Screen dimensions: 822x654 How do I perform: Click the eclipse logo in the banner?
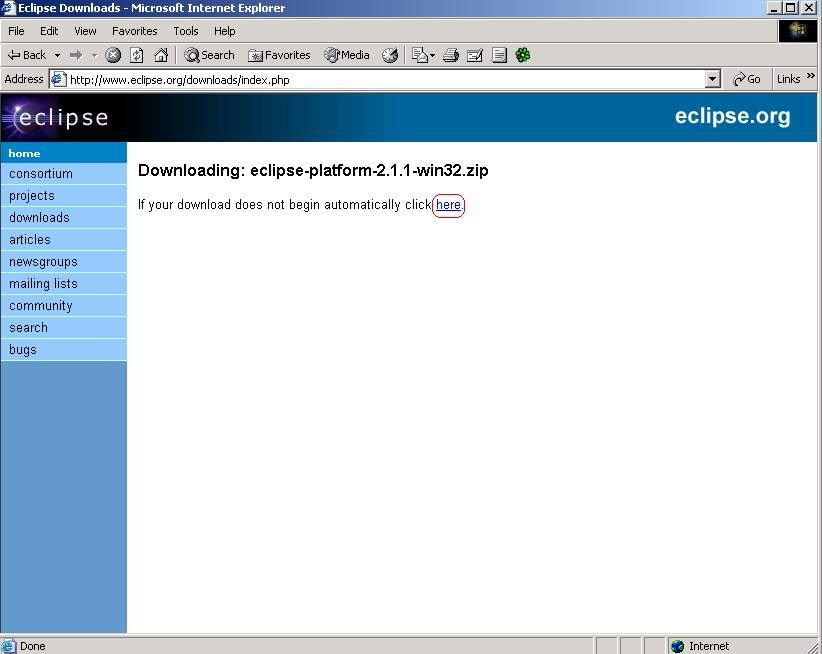pyautogui.click(x=56, y=117)
